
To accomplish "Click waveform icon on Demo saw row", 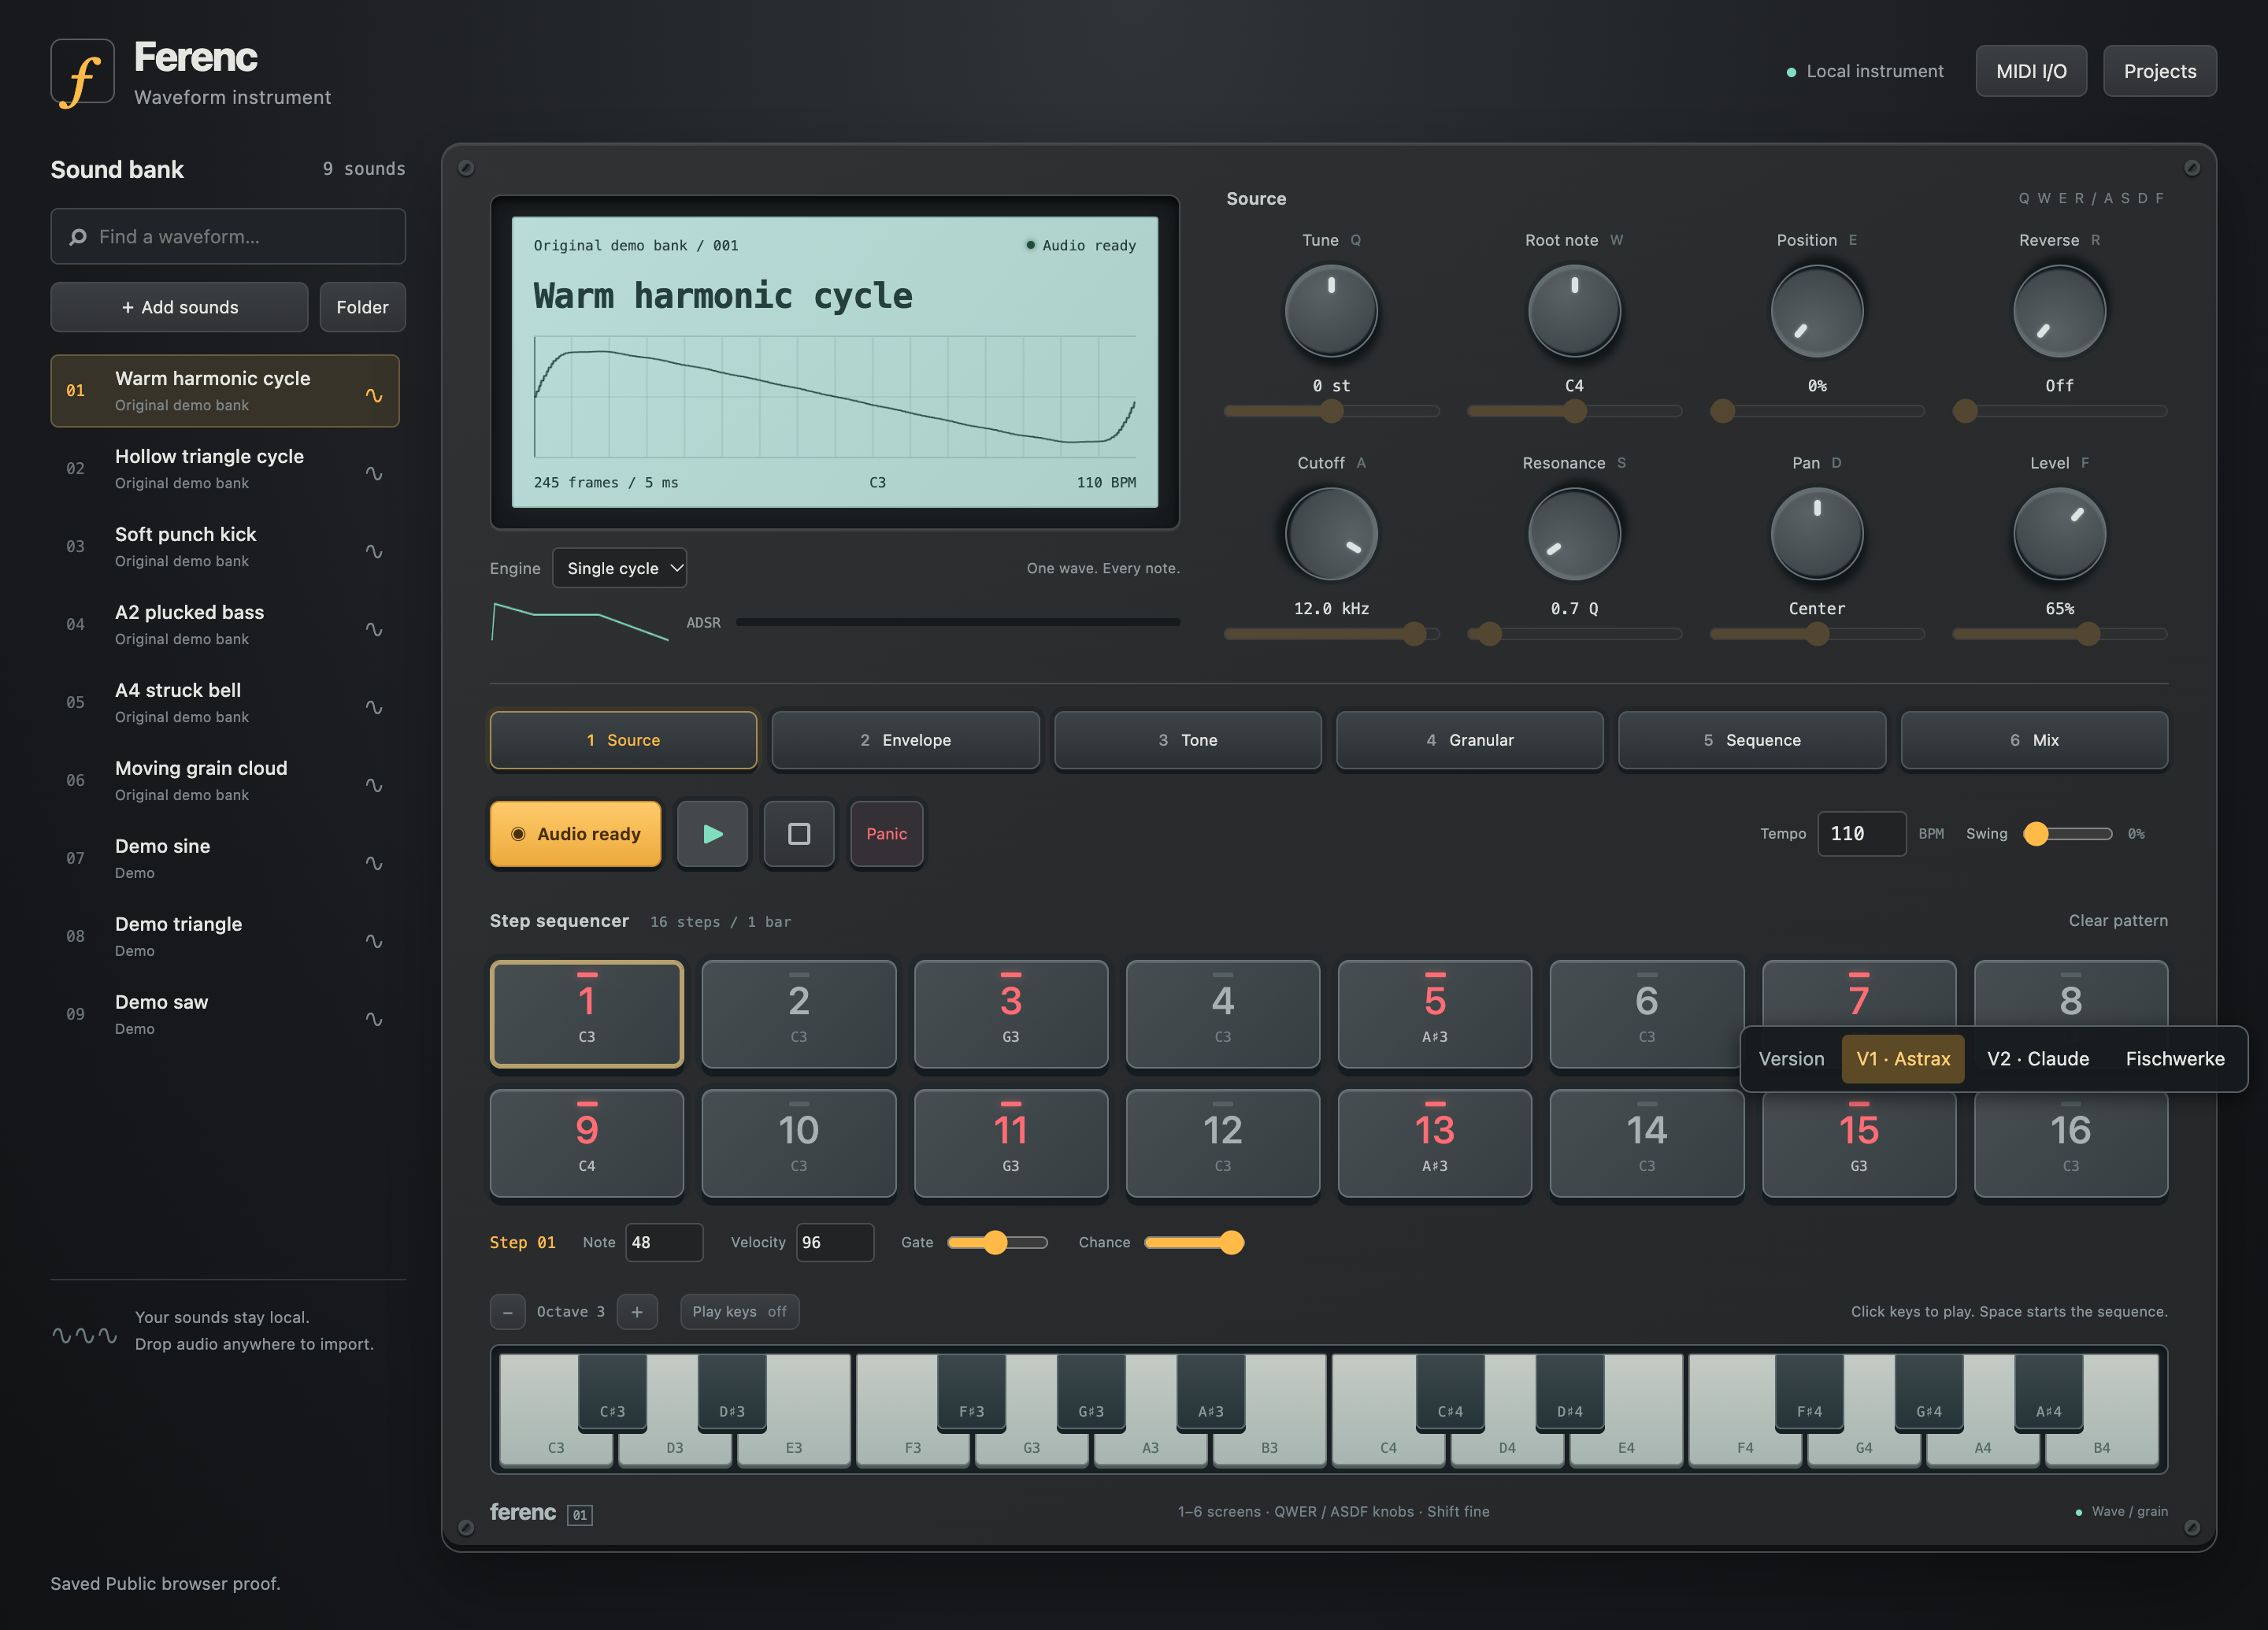I will click(374, 1019).
